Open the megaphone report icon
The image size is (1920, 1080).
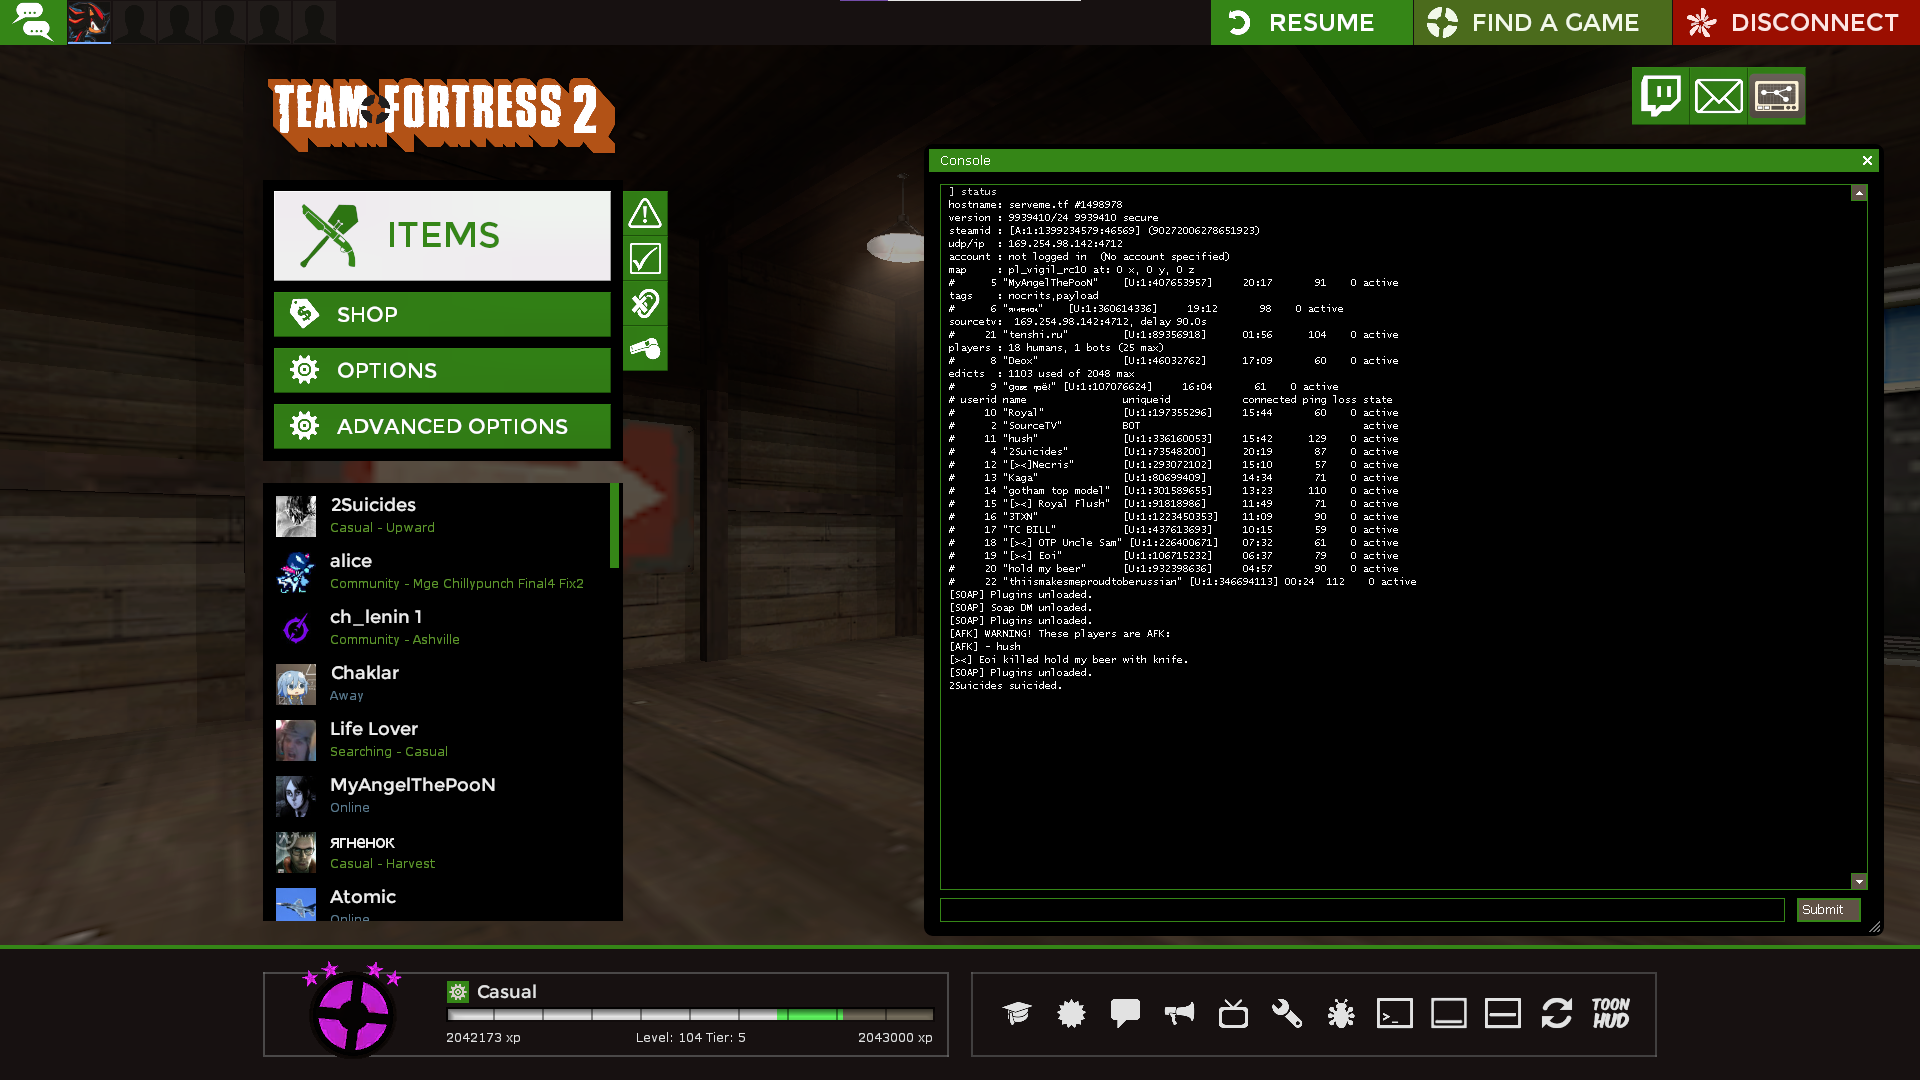pos(1179,1013)
